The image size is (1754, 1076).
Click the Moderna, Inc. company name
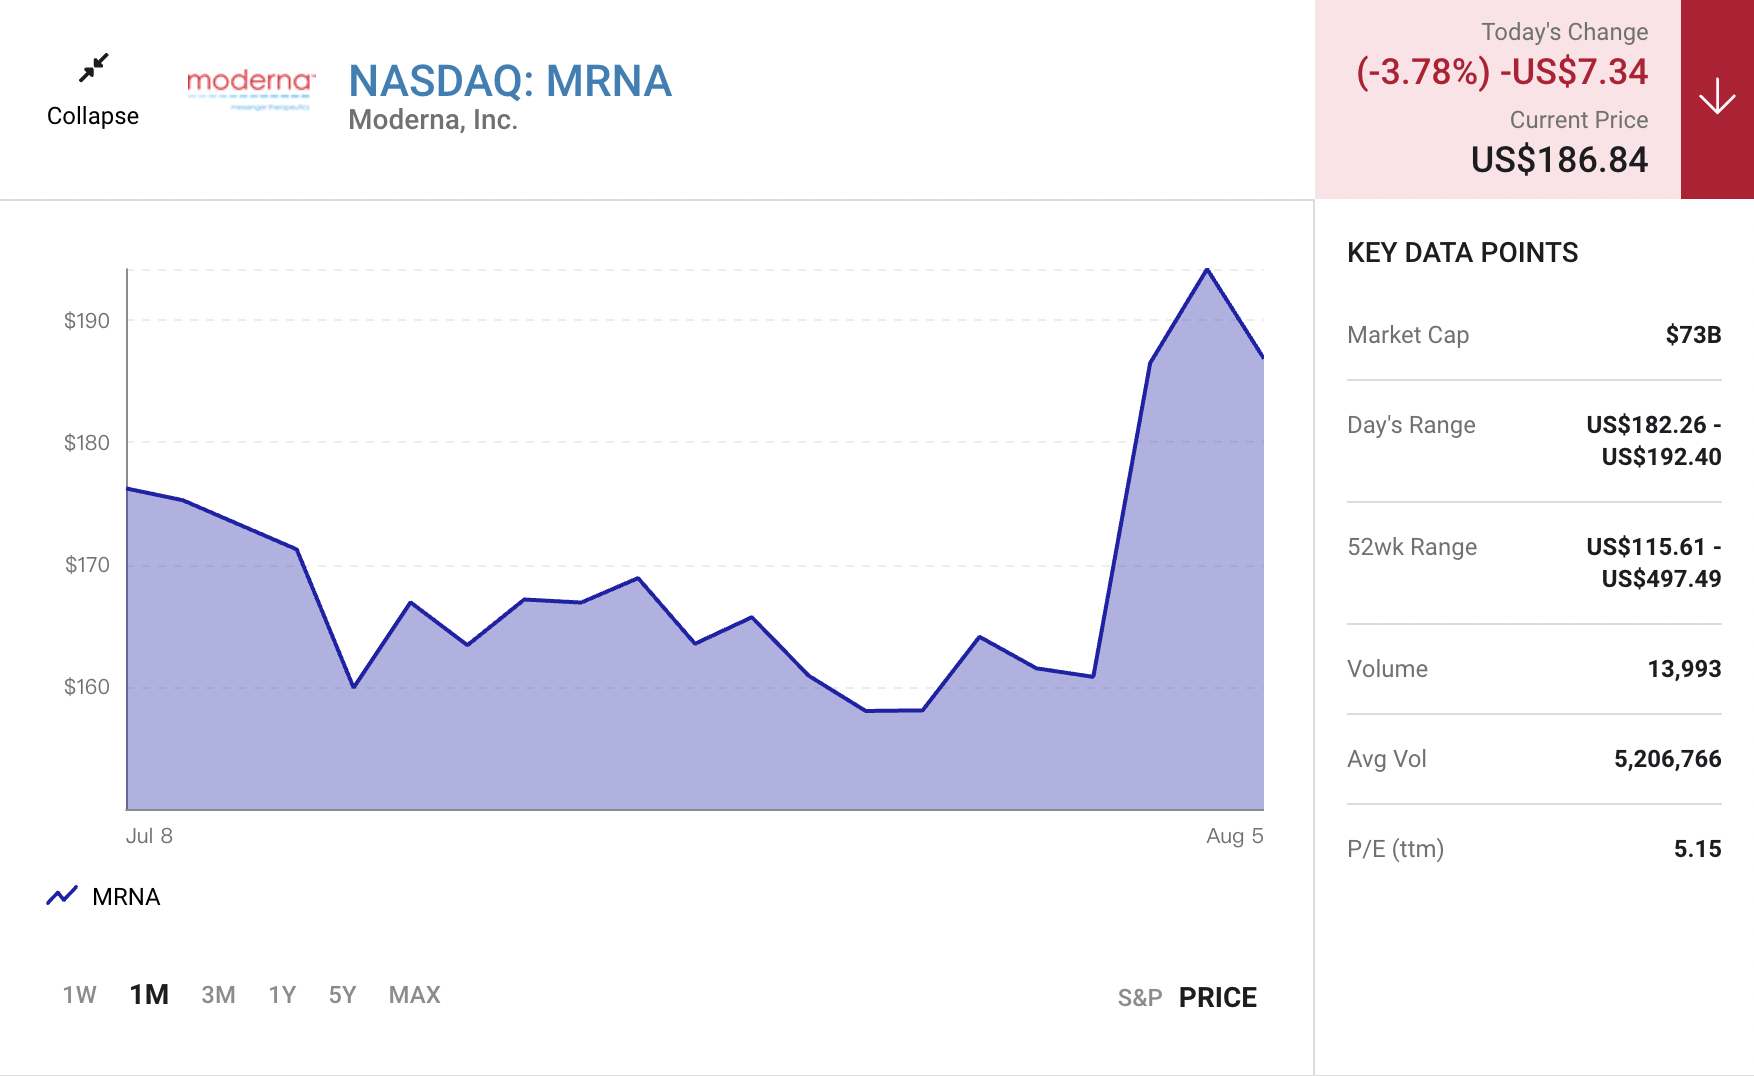point(432,120)
